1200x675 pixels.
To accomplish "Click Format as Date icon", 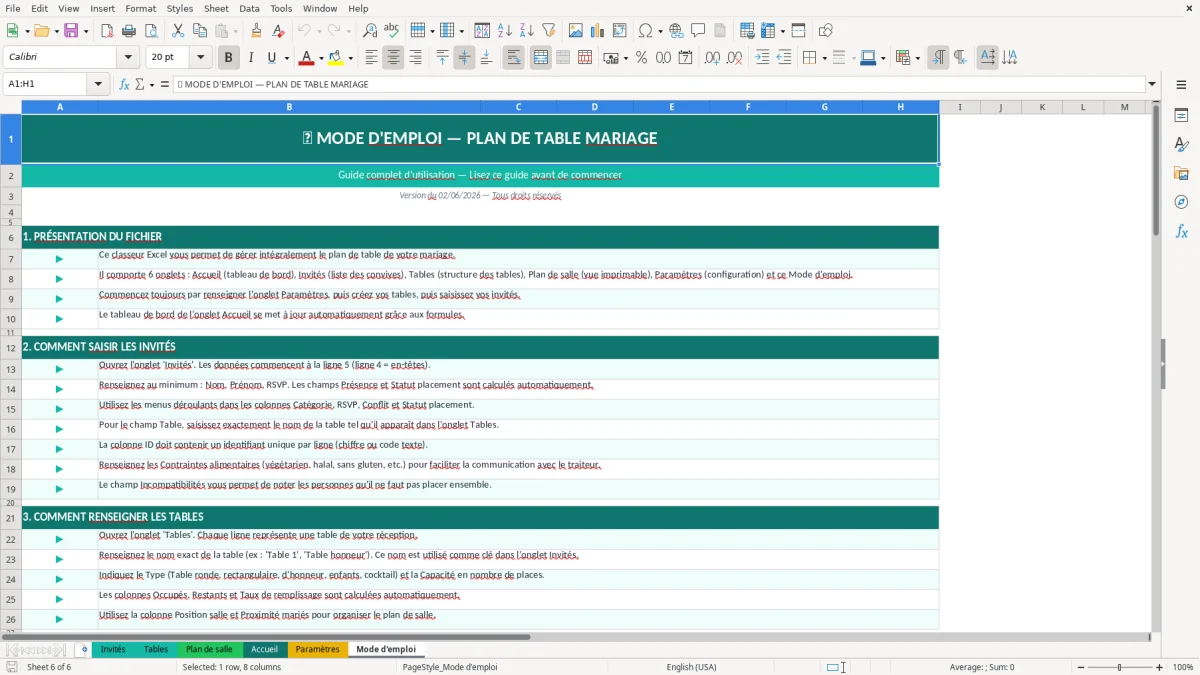I will coord(685,58).
